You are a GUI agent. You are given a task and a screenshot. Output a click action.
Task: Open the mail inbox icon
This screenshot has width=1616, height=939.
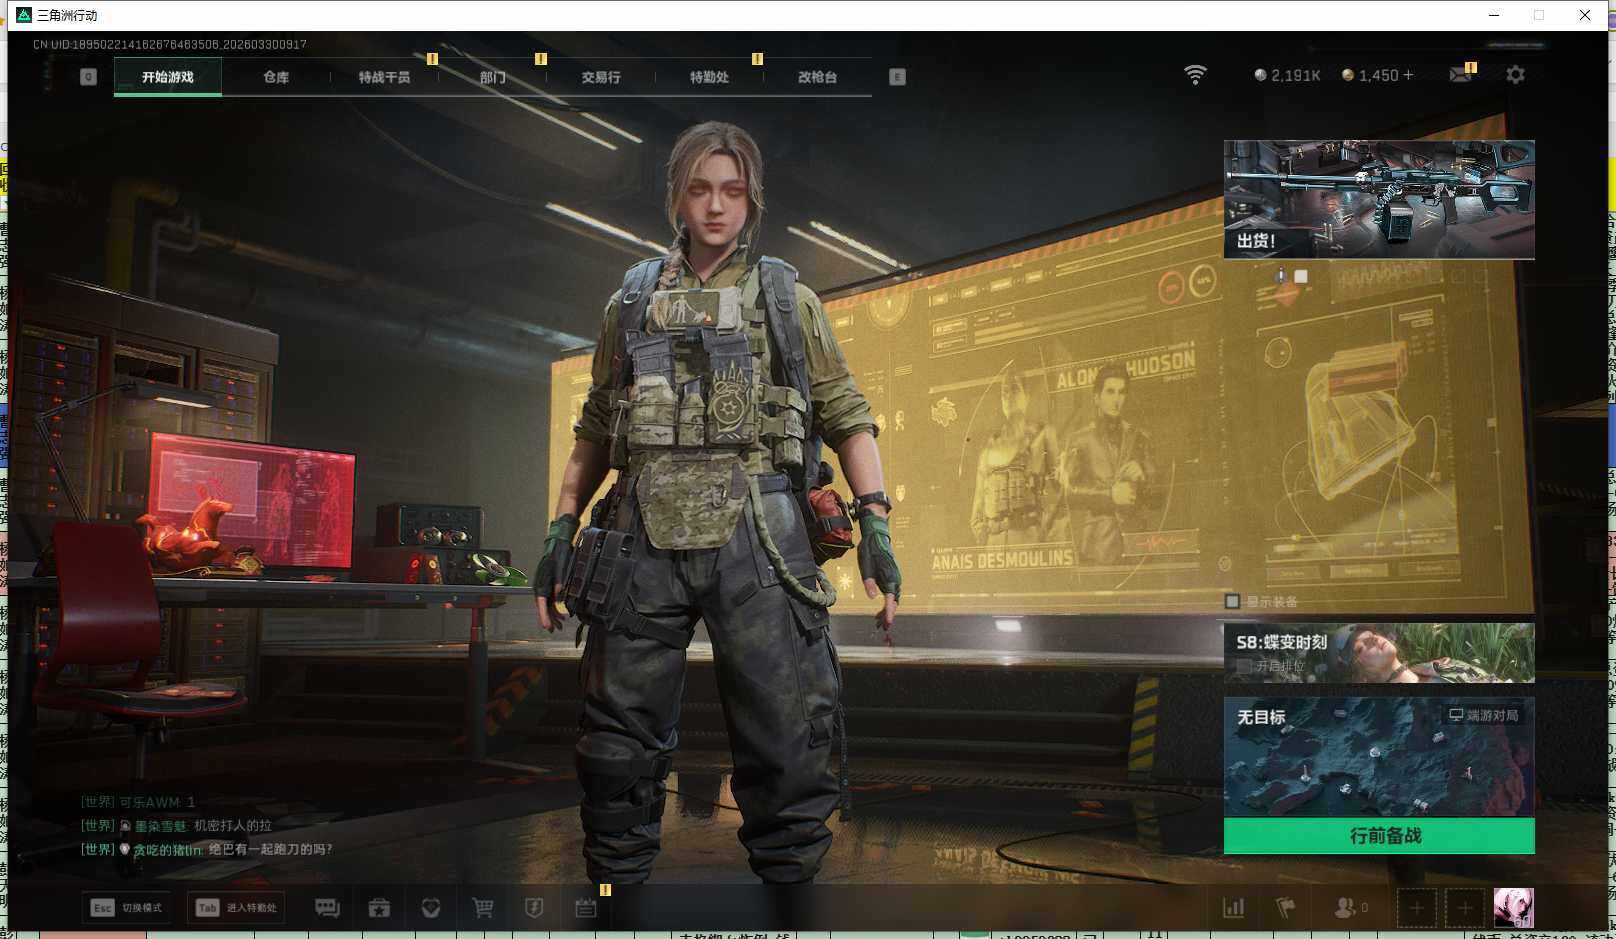pos(1461,75)
